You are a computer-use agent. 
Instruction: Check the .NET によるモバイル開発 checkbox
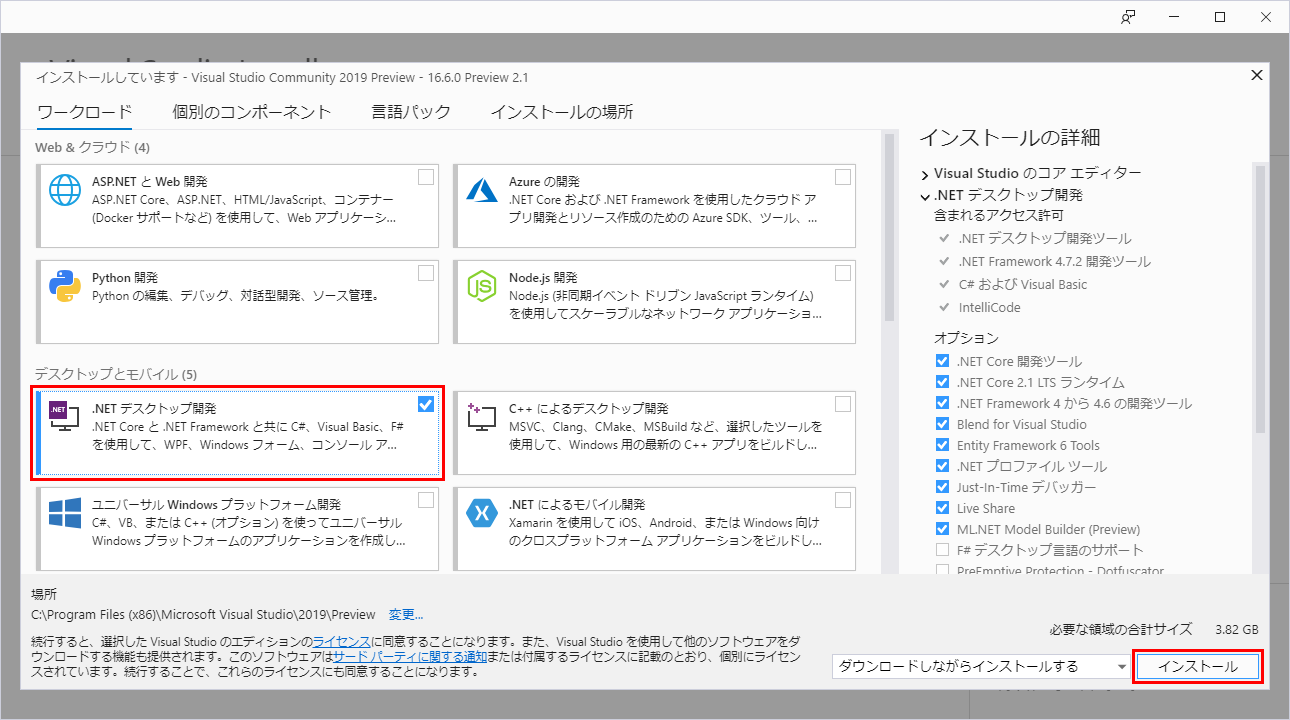tap(843, 500)
